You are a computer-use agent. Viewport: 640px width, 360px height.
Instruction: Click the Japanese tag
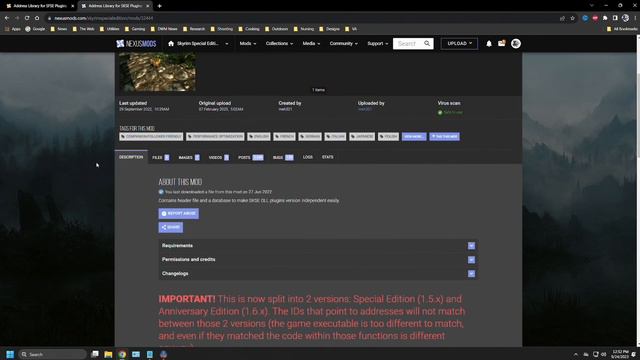point(362,136)
